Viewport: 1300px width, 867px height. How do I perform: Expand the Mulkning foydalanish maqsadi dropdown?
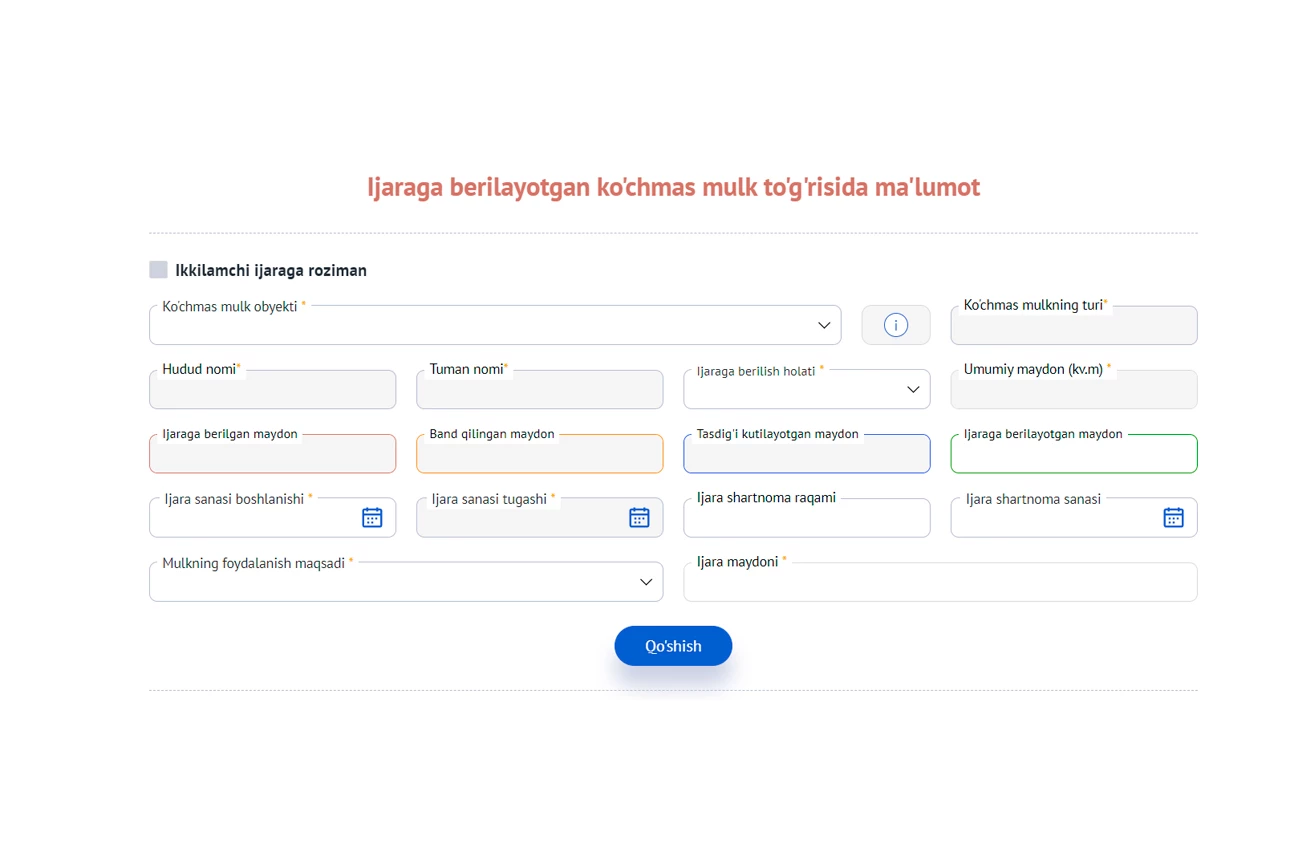406,581
